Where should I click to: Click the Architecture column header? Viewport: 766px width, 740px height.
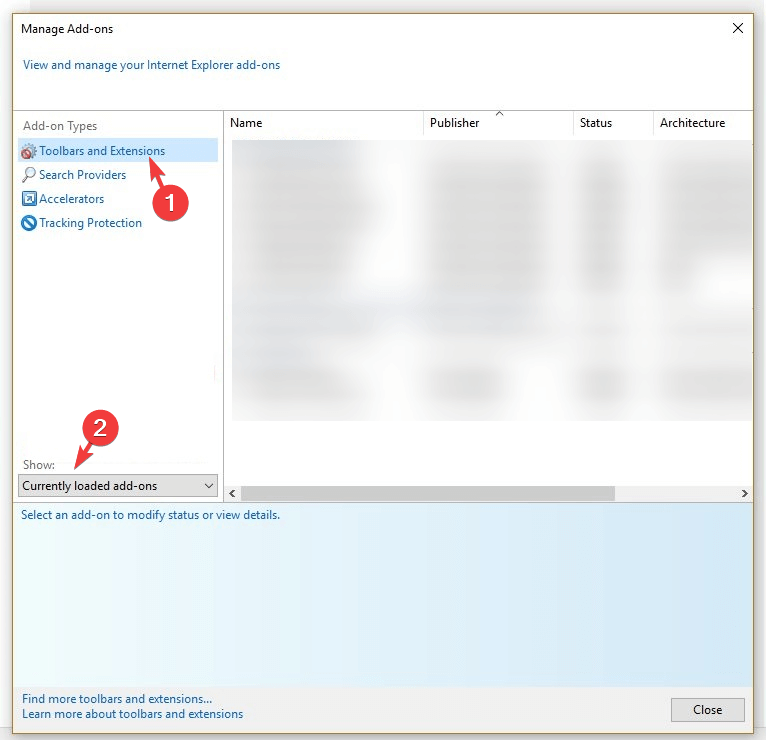[692, 123]
